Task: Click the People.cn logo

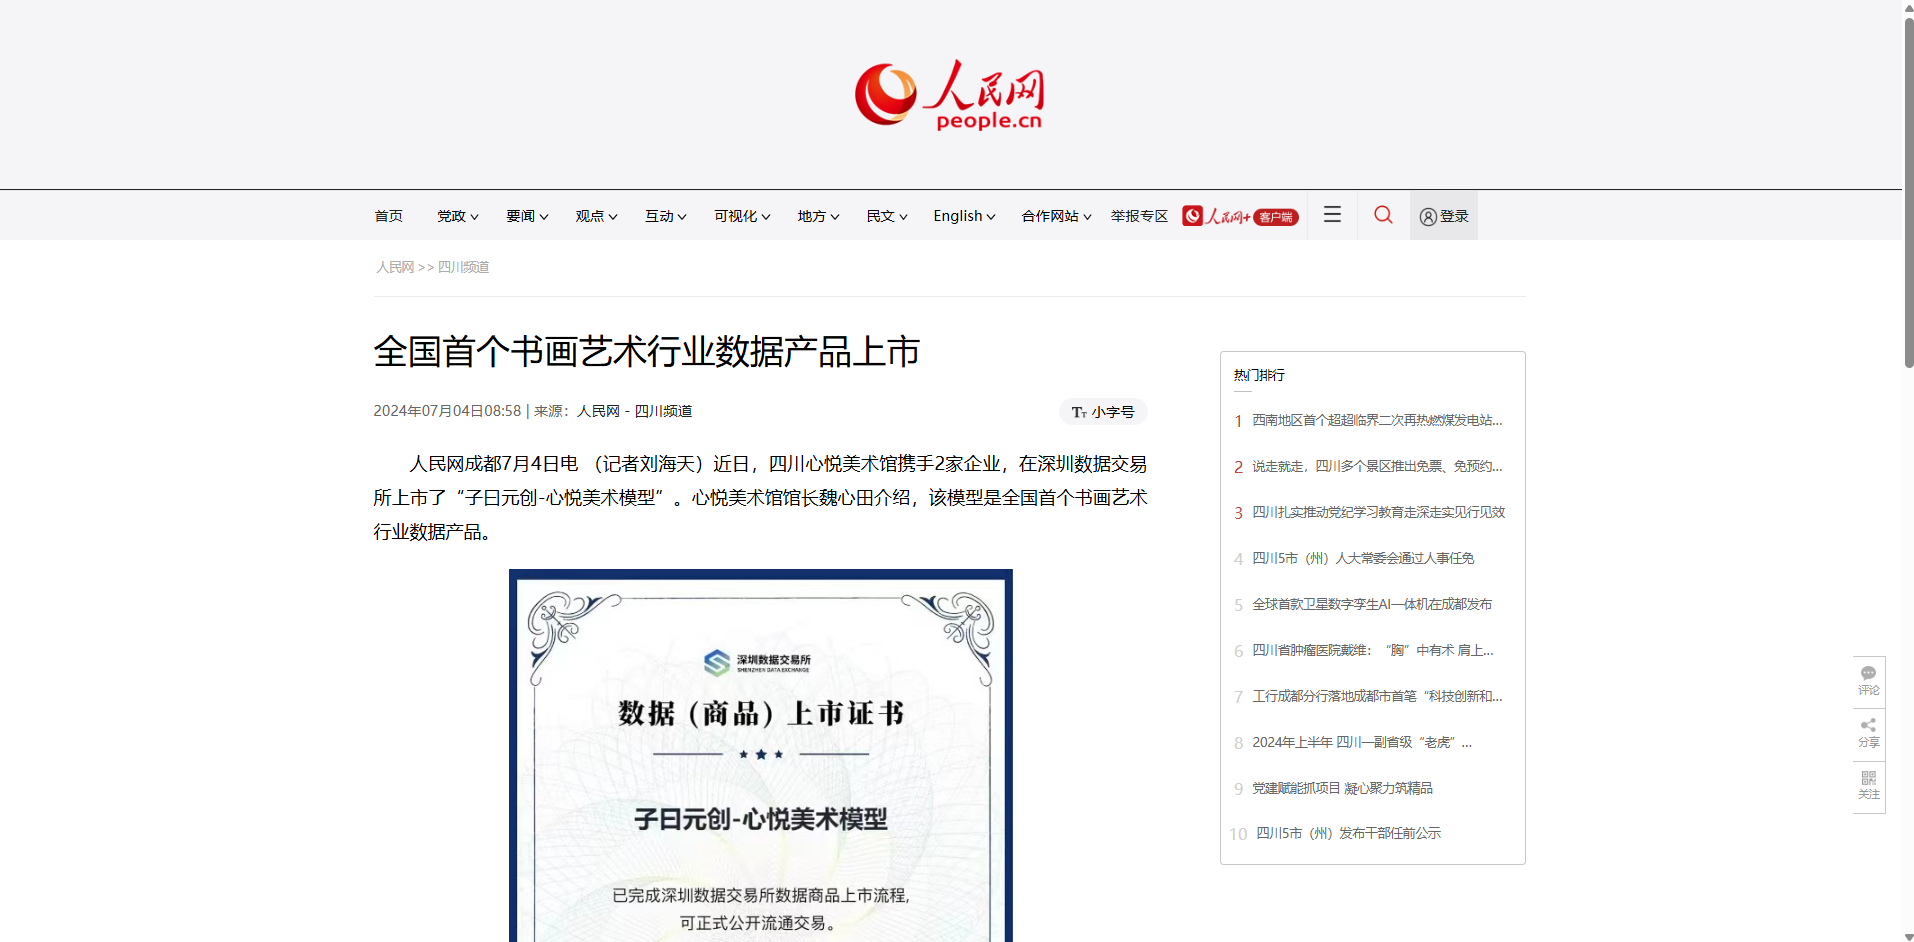Action: pos(949,95)
